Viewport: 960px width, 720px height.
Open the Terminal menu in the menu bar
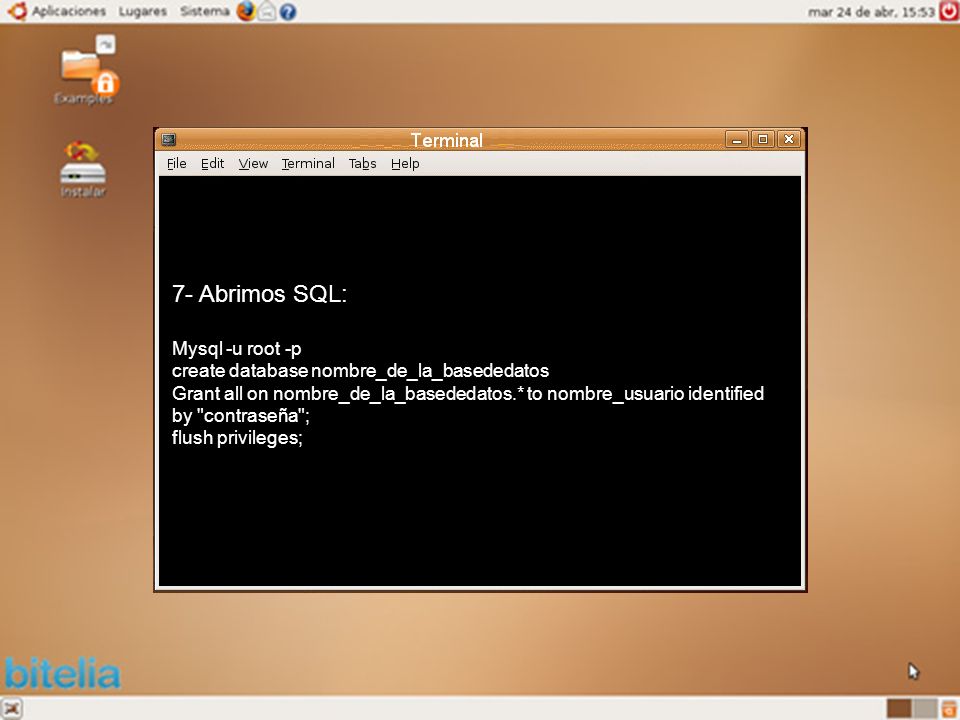pos(308,163)
